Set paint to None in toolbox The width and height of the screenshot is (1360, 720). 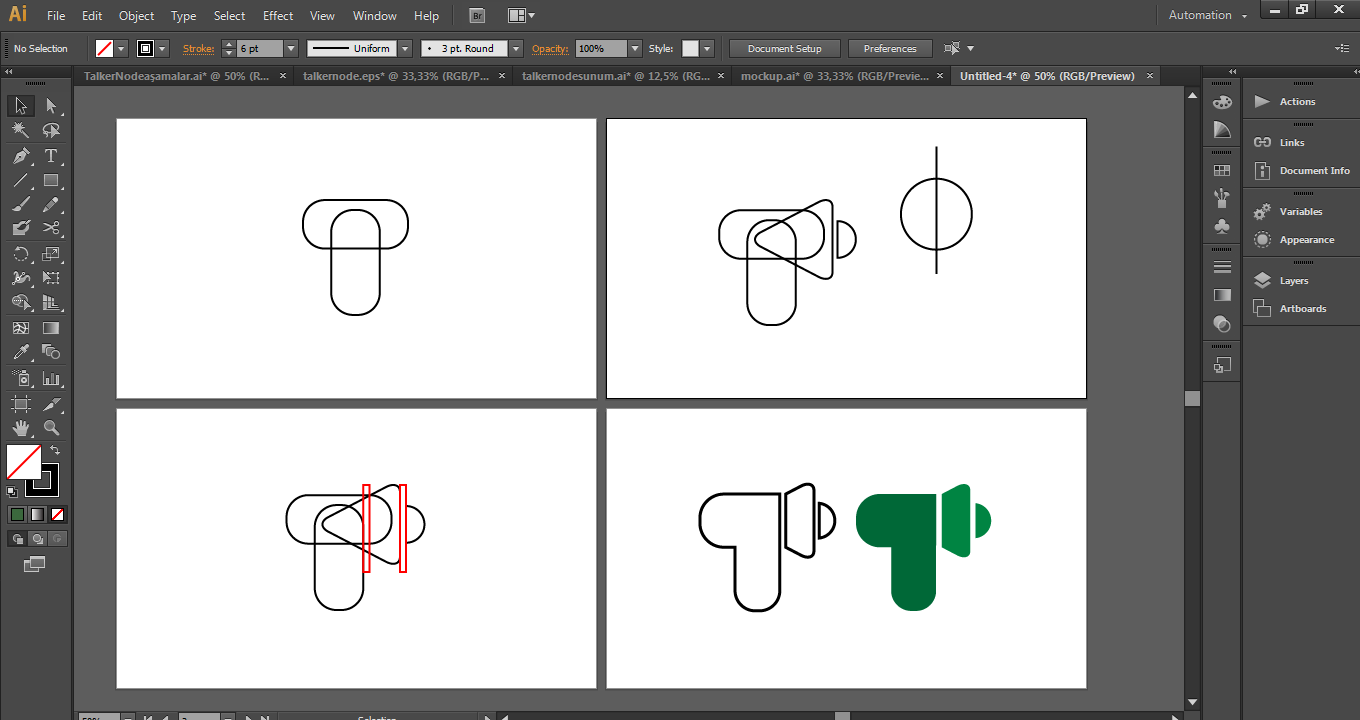(57, 514)
